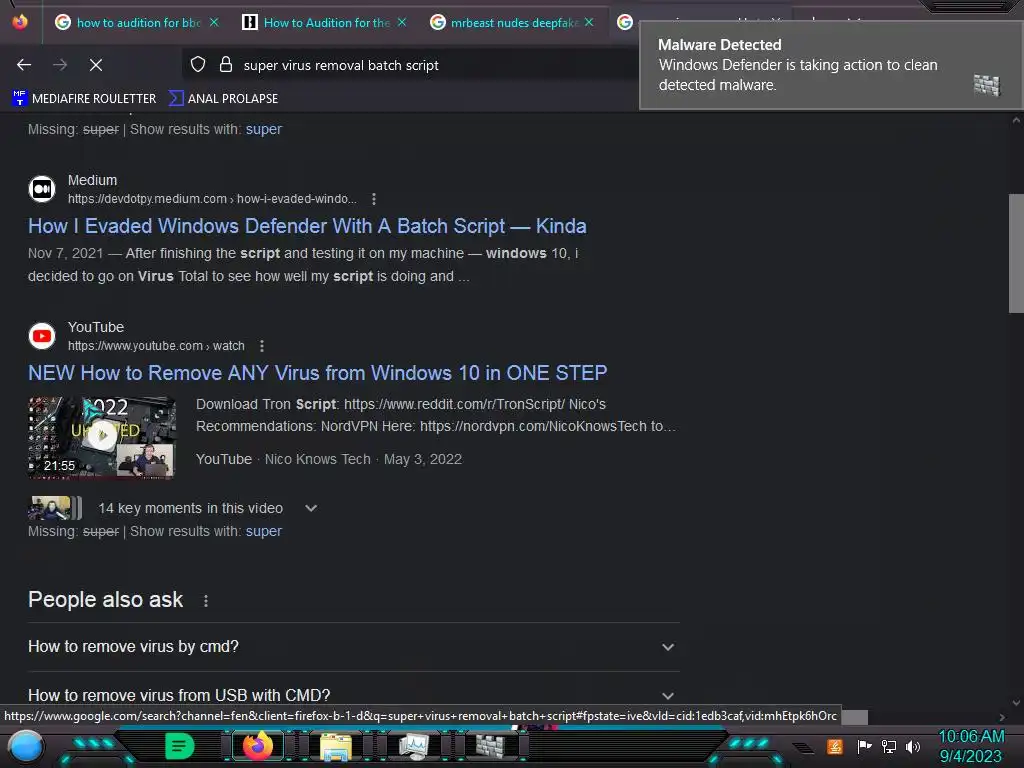The height and width of the screenshot is (768, 1024).
Task: Click the Windows Defender icon in the notification
Action: click(987, 85)
